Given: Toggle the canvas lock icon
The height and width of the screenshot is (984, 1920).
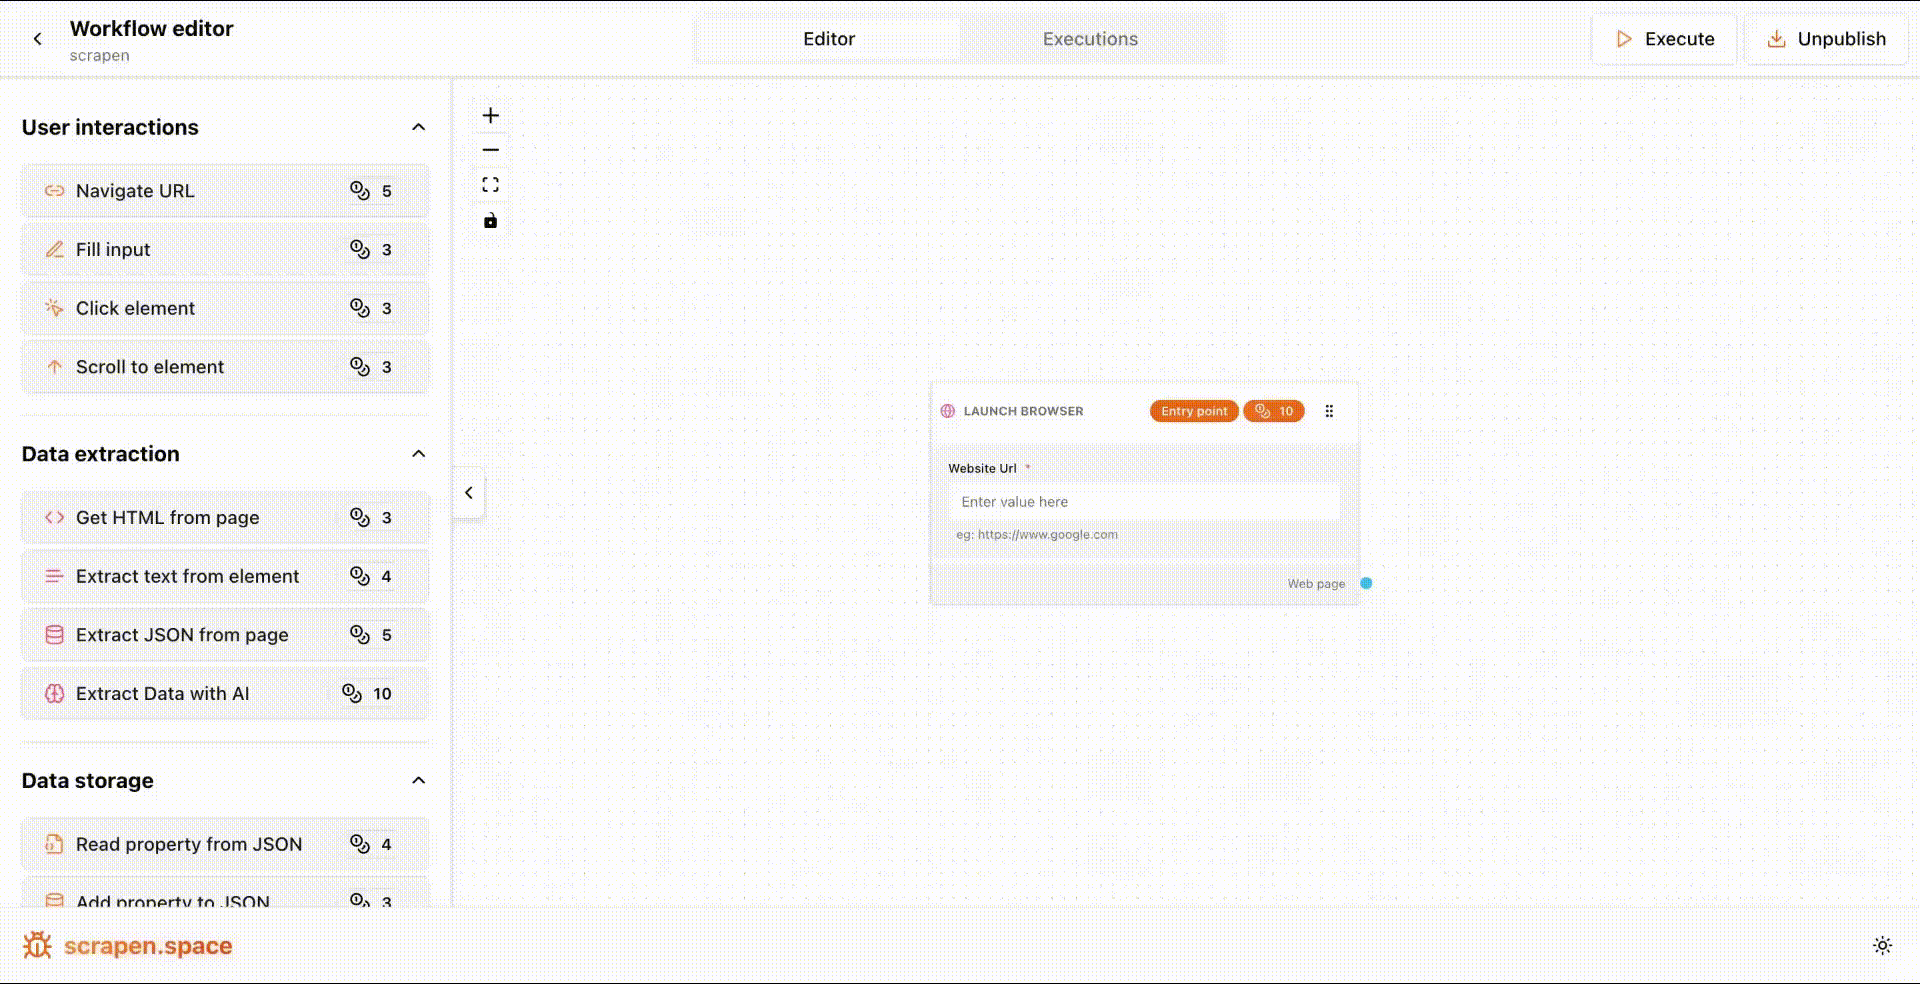Looking at the screenshot, I should pos(490,220).
